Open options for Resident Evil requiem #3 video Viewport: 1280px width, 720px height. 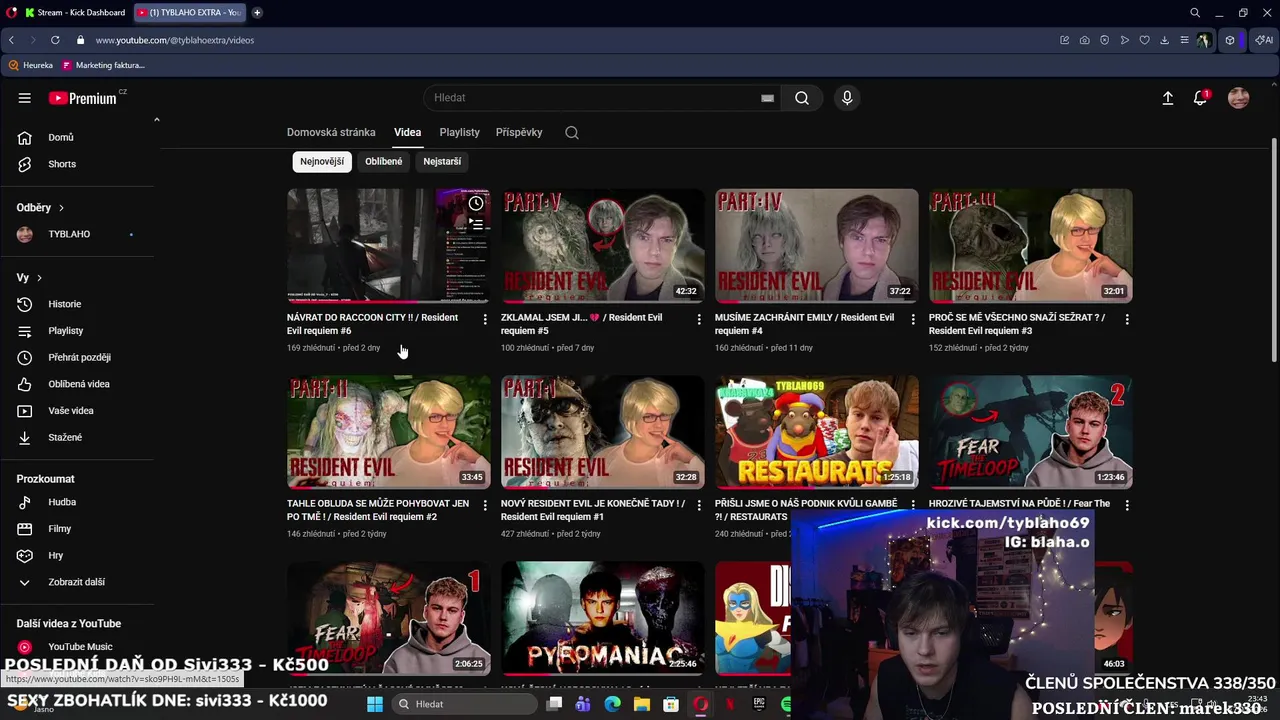click(1127, 319)
